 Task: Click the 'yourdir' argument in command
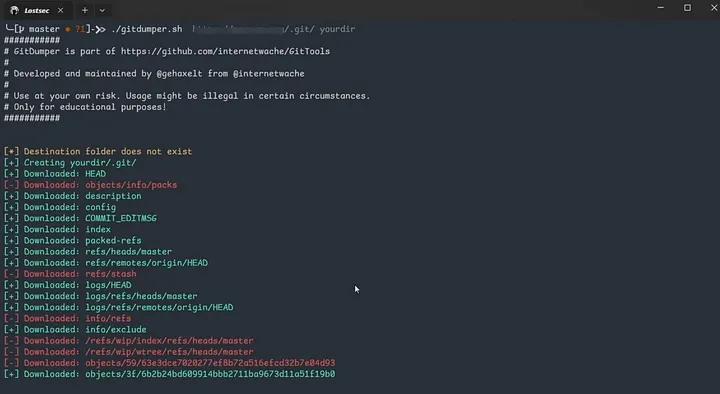click(x=337, y=29)
